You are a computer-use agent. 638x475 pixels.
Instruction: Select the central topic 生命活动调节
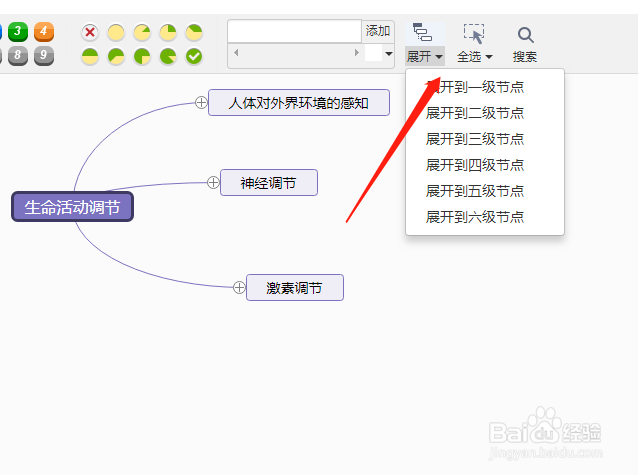coord(72,207)
